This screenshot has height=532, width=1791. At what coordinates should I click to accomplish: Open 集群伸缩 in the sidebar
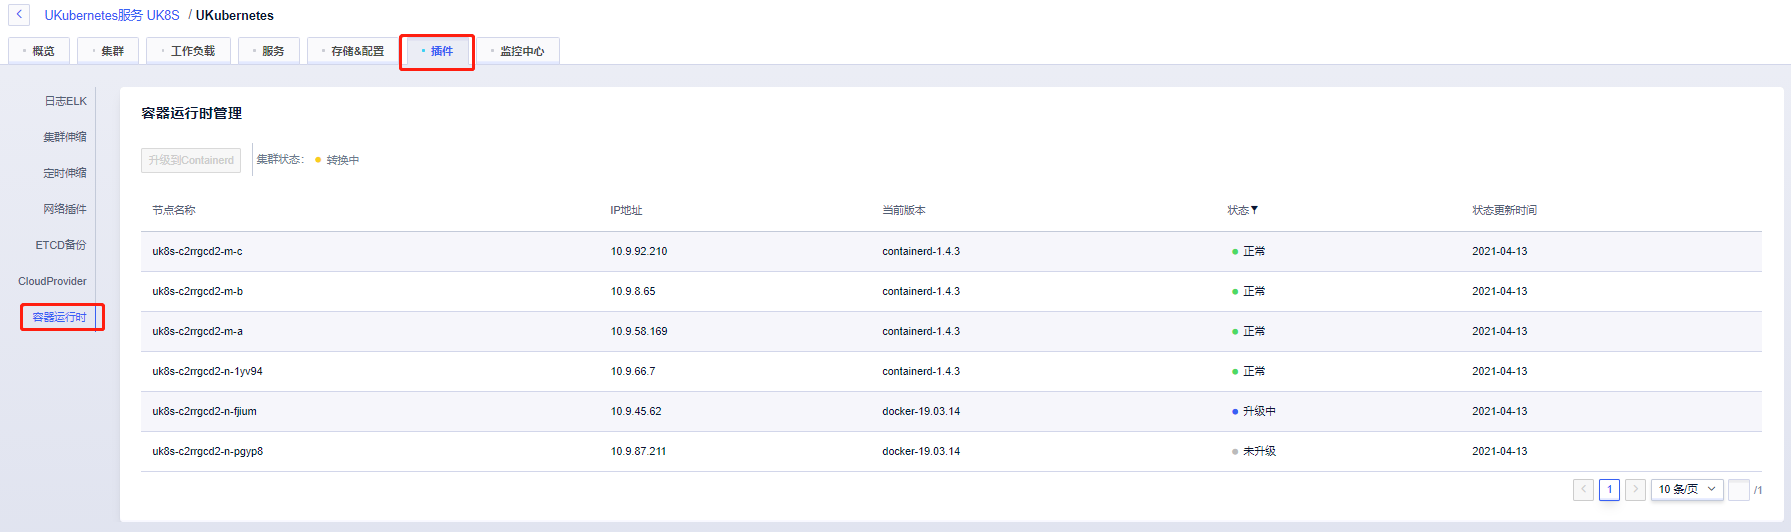tap(65, 137)
